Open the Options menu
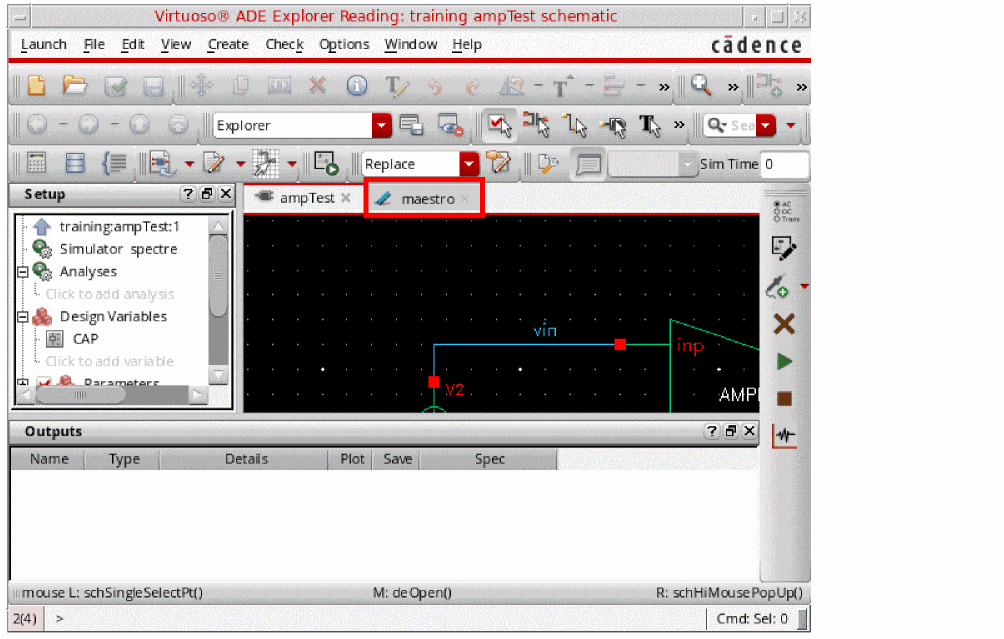The height and width of the screenshot is (639, 1004). click(x=344, y=44)
